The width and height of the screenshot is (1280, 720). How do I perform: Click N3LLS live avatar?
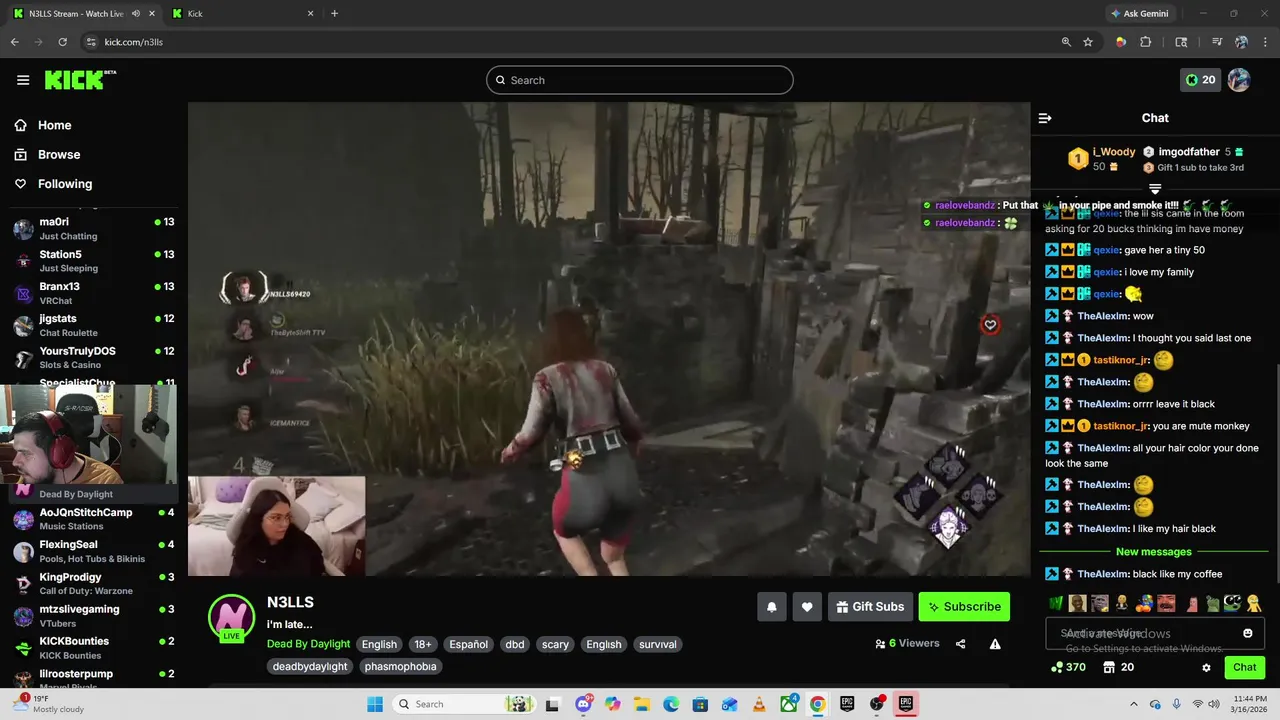point(231,618)
